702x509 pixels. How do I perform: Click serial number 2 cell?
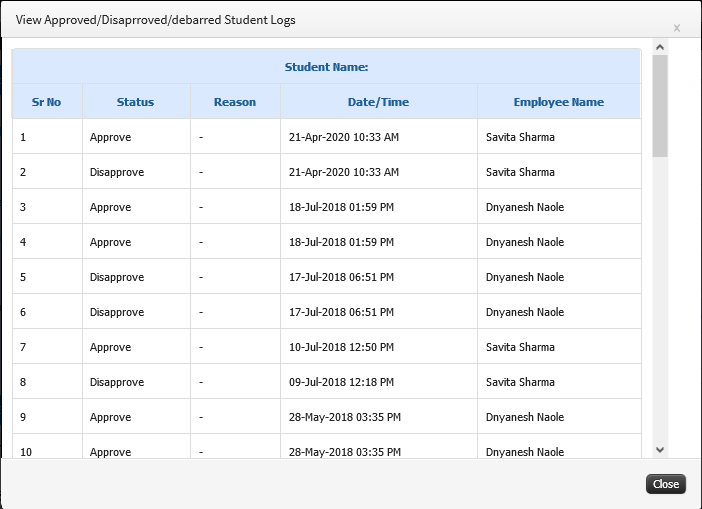(x=47, y=171)
